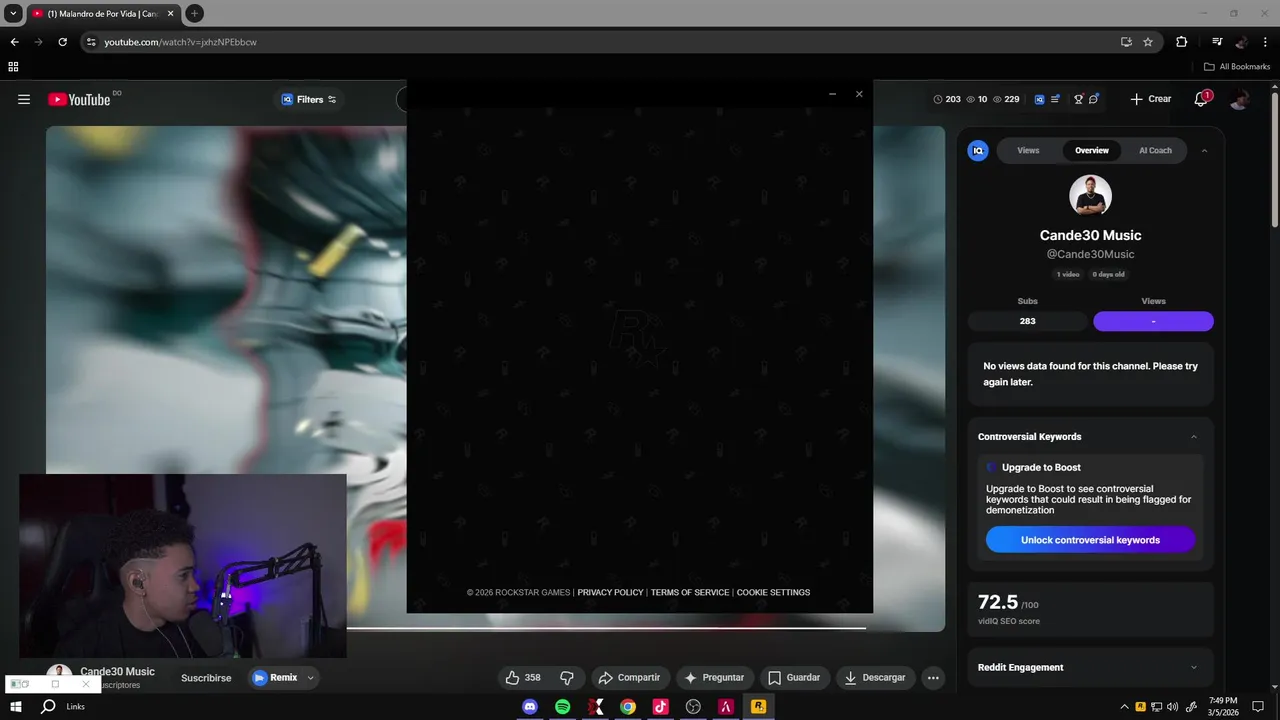This screenshot has width=1280, height=720.
Task: Click the video progress bar
Action: tap(606, 628)
